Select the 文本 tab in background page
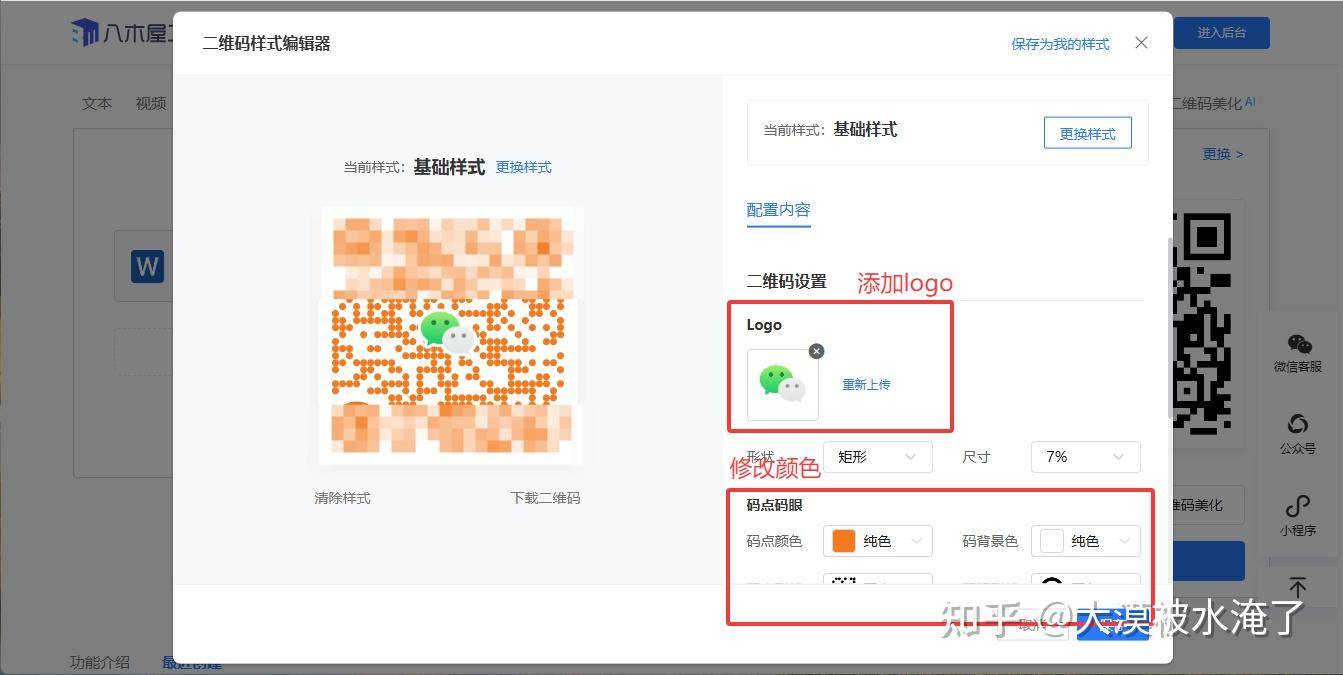 97,103
